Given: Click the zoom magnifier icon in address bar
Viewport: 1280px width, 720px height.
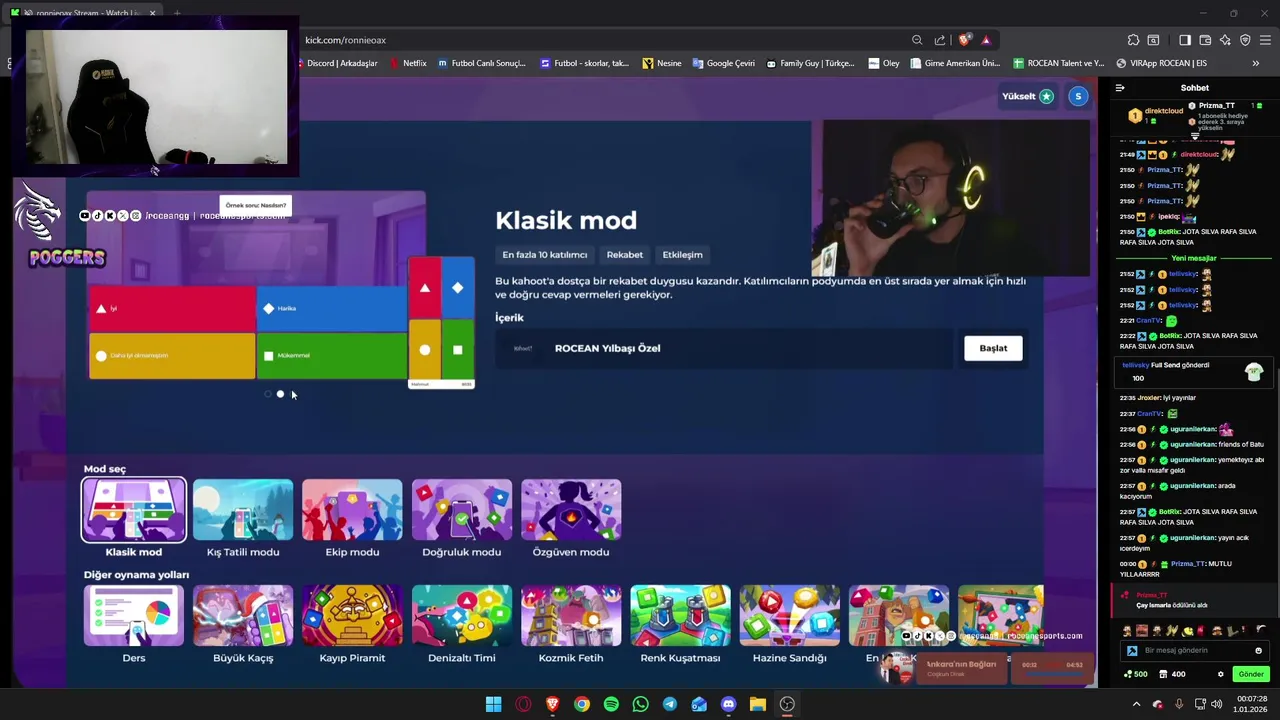Looking at the screenshot, I should pyautogui.click(x=917, y=40).
